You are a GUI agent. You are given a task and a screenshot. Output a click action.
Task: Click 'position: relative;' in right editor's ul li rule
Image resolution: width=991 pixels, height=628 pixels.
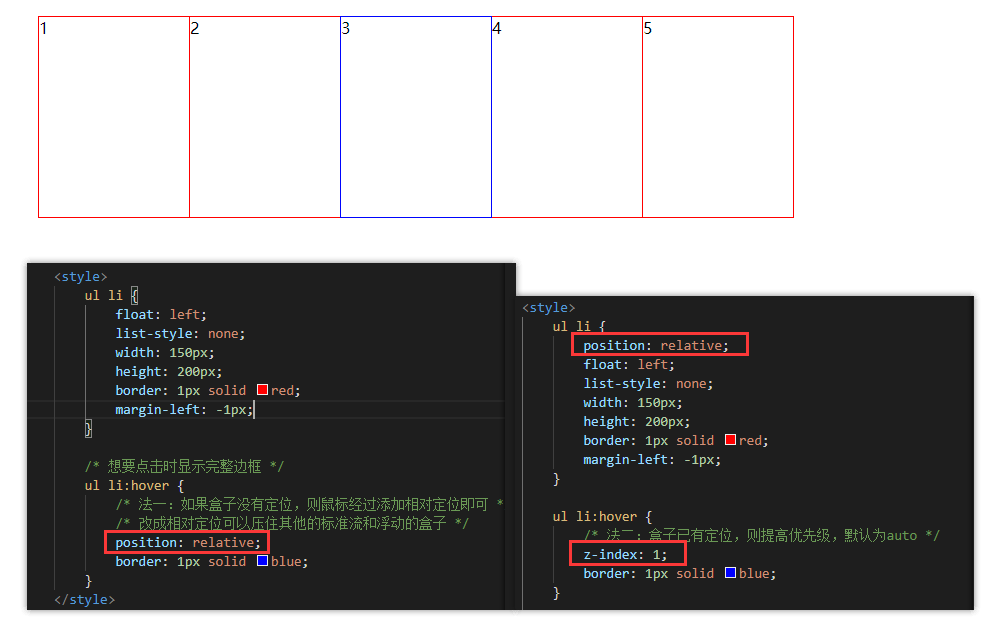[656, 345]
